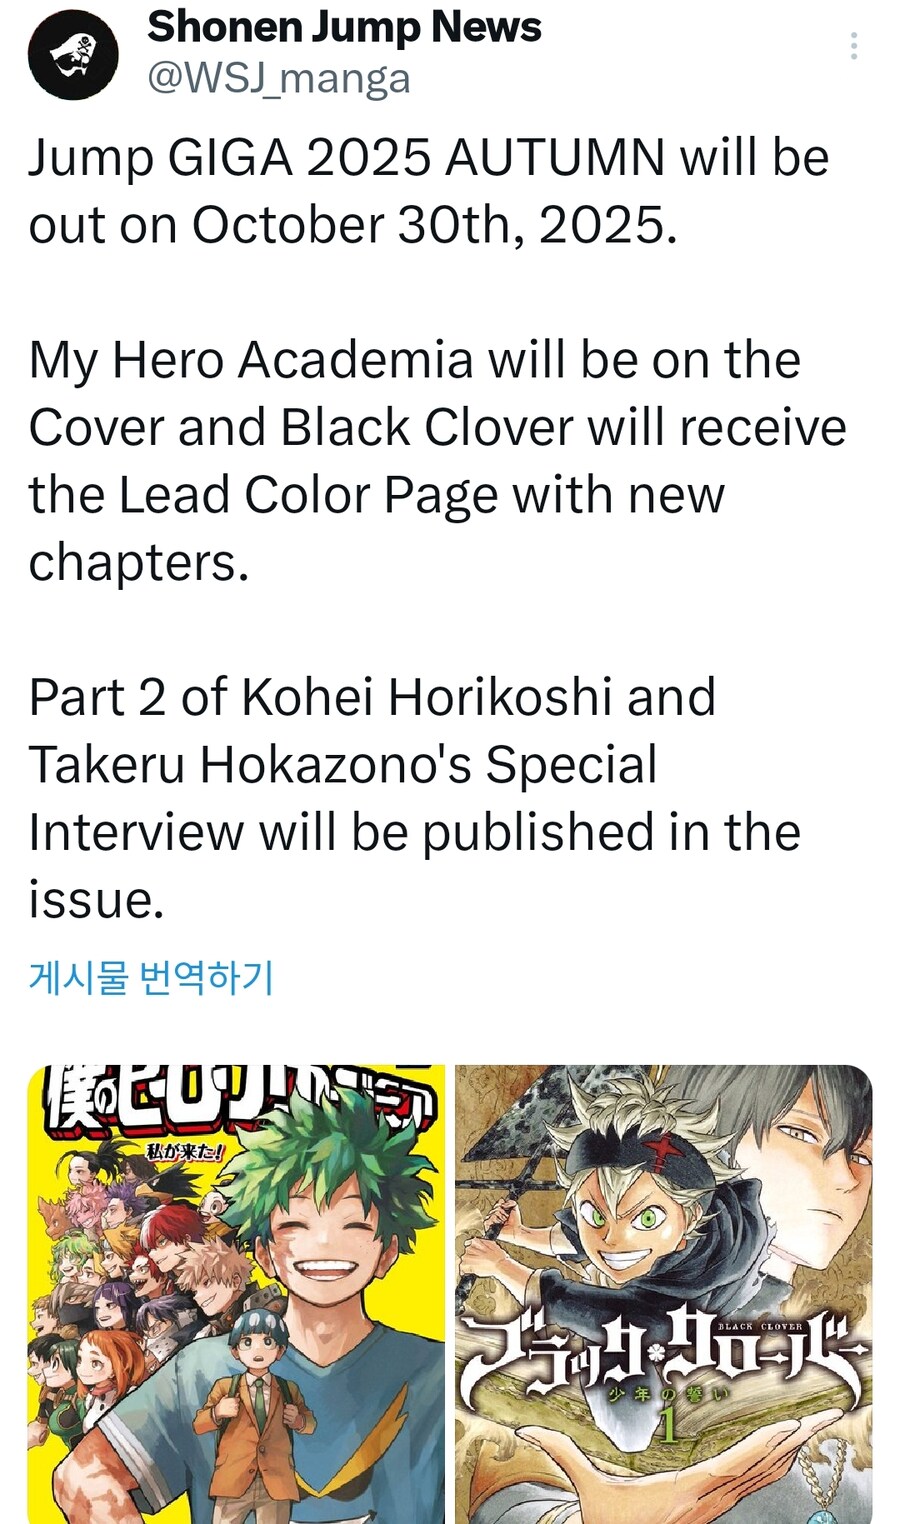Open the My Hero Academia cover image
900x1524 pixels.
click(x=236, y=1294)
